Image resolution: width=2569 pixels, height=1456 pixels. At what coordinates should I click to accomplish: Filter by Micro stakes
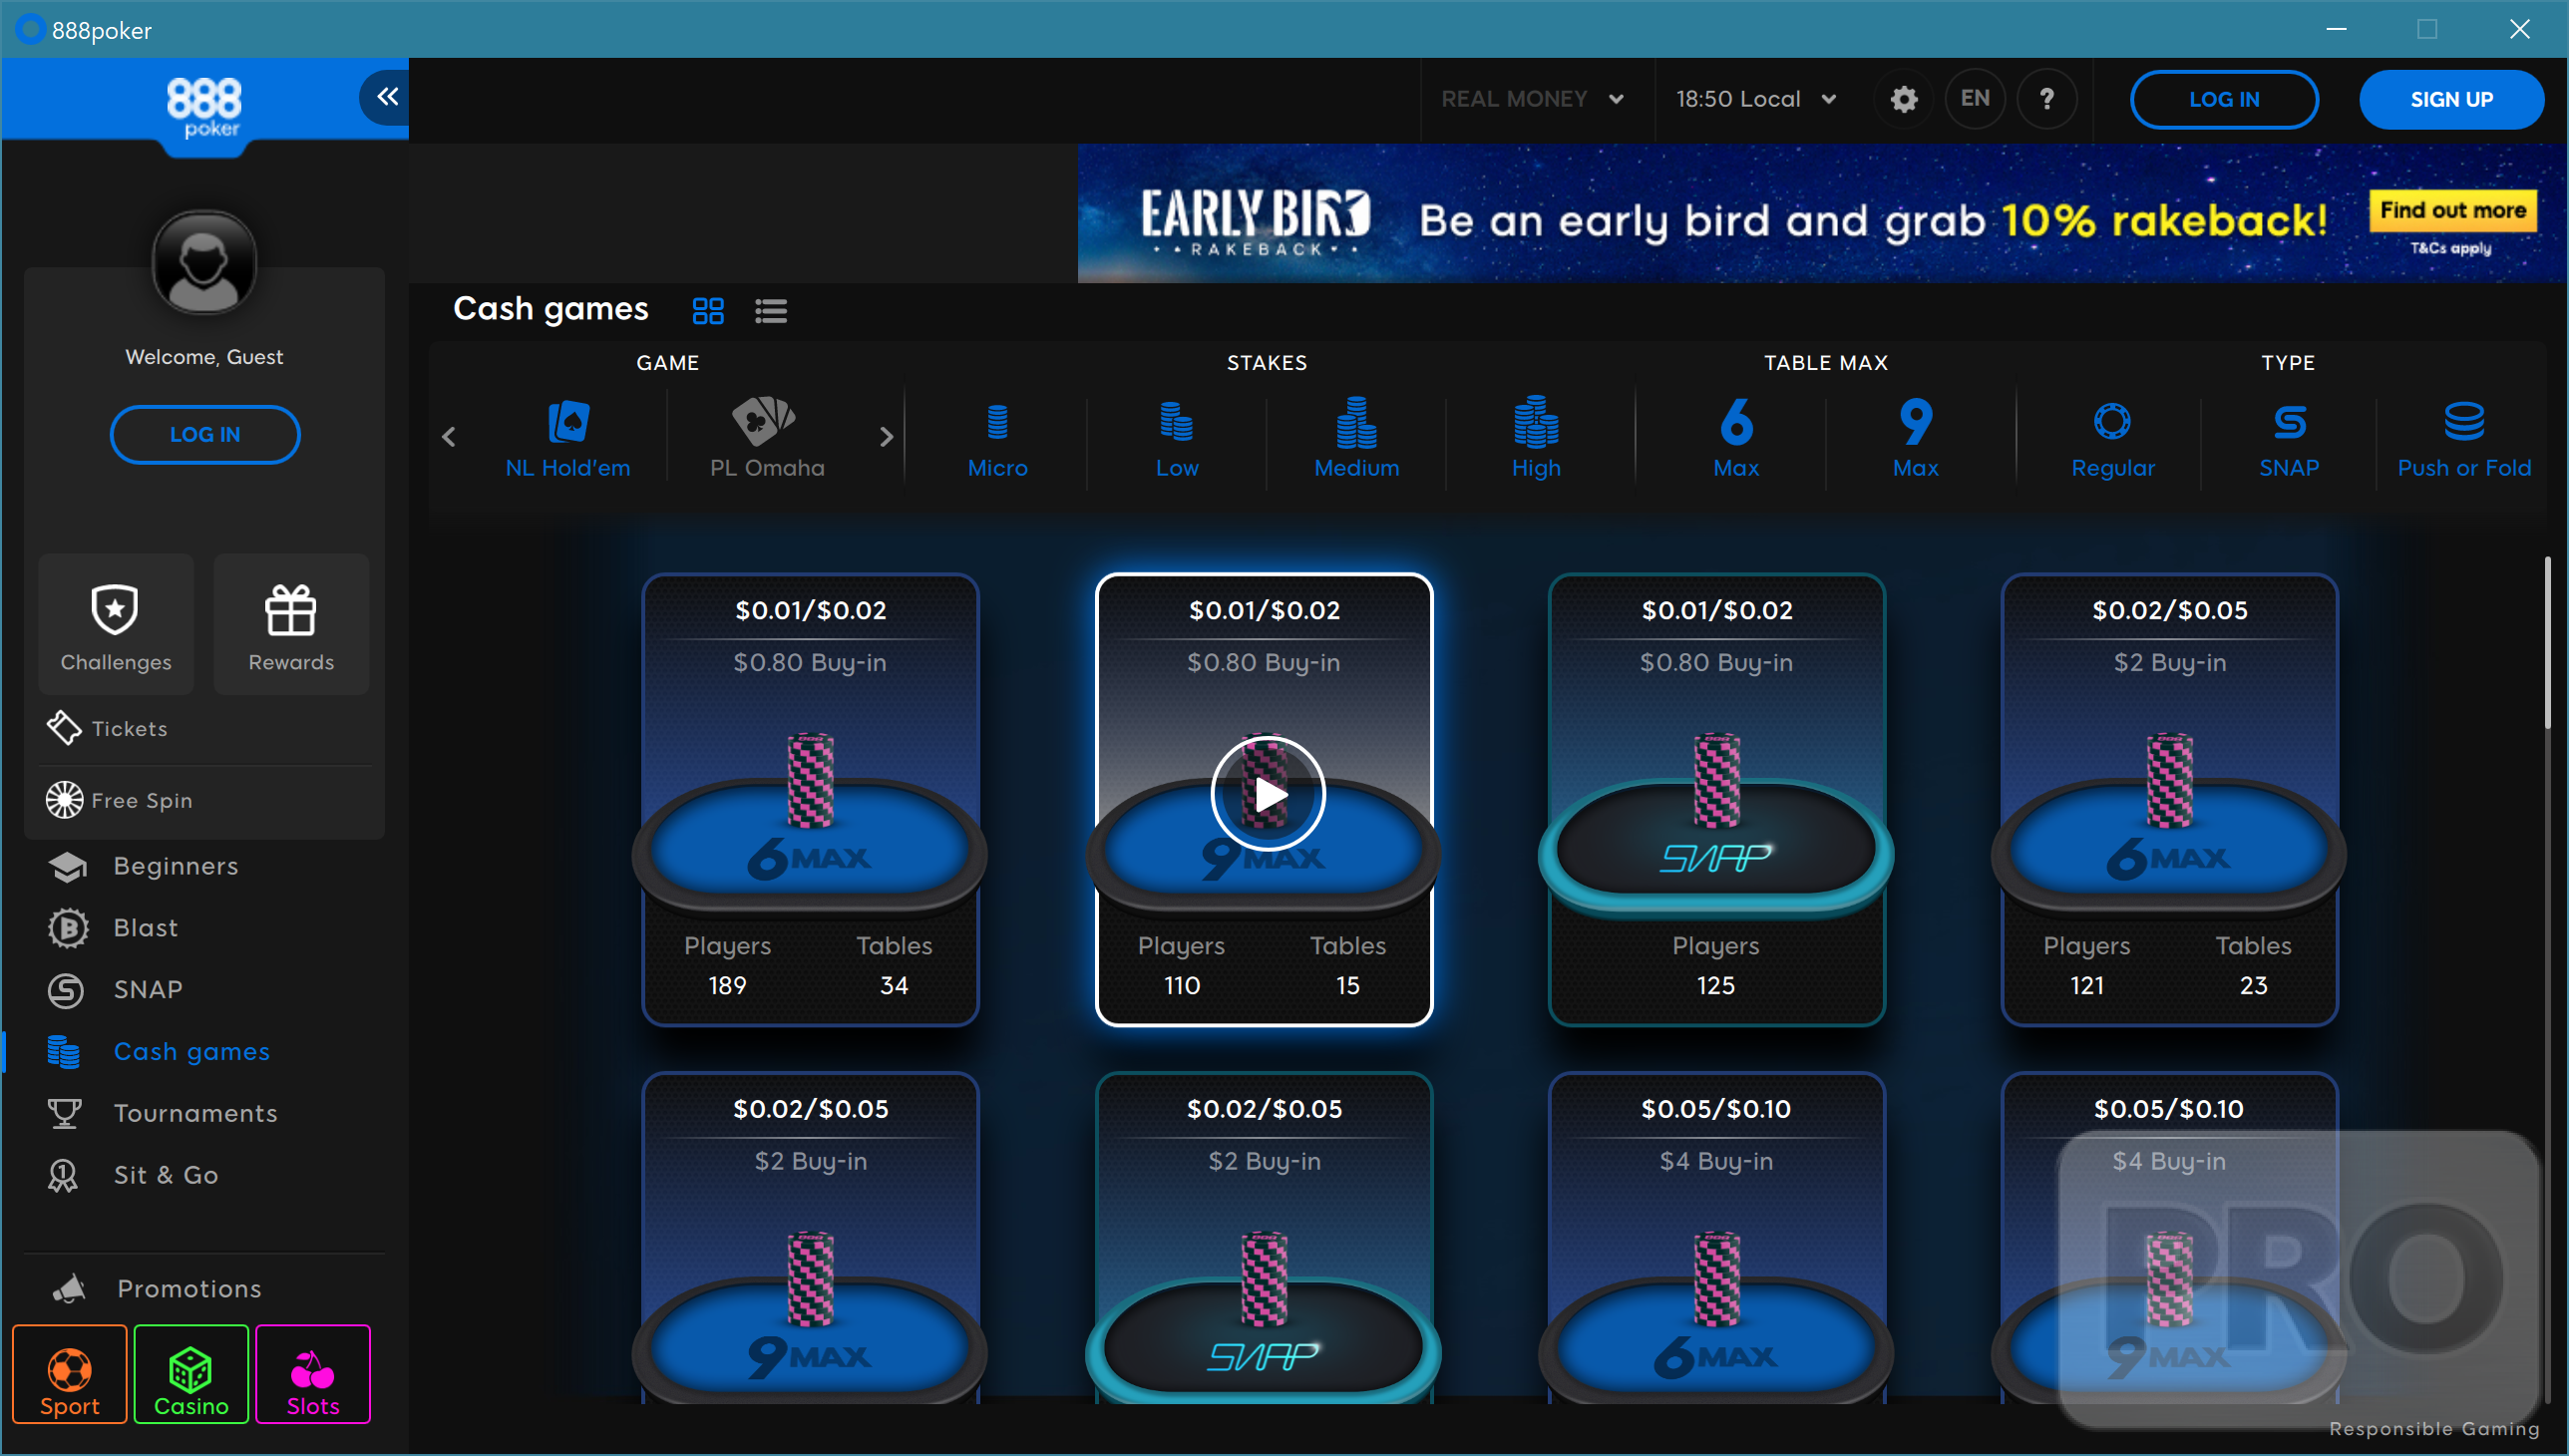pos(997,438)
